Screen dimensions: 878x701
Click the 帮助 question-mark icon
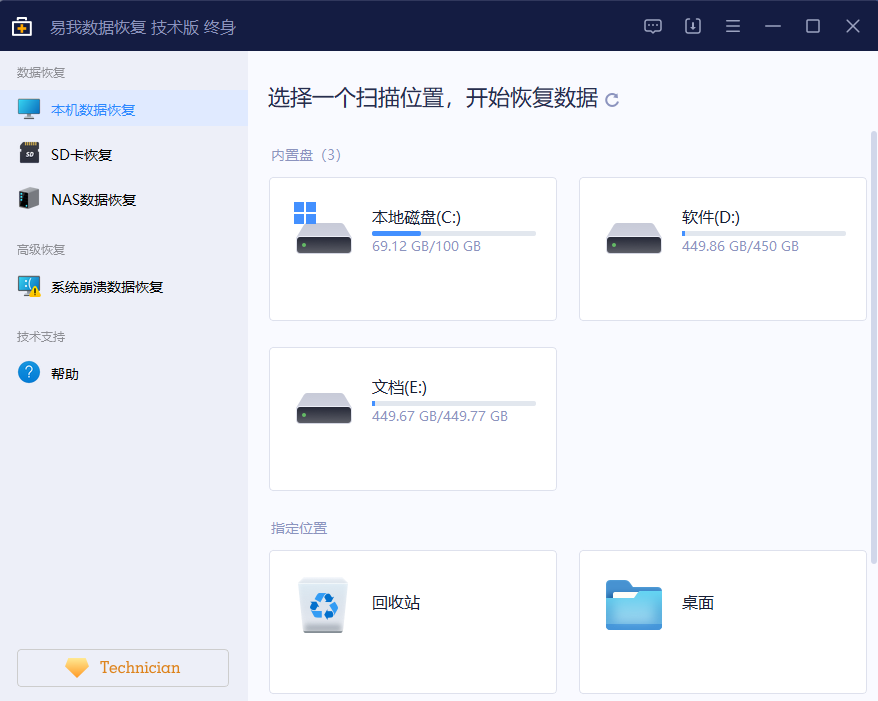(x=28, y=372)
